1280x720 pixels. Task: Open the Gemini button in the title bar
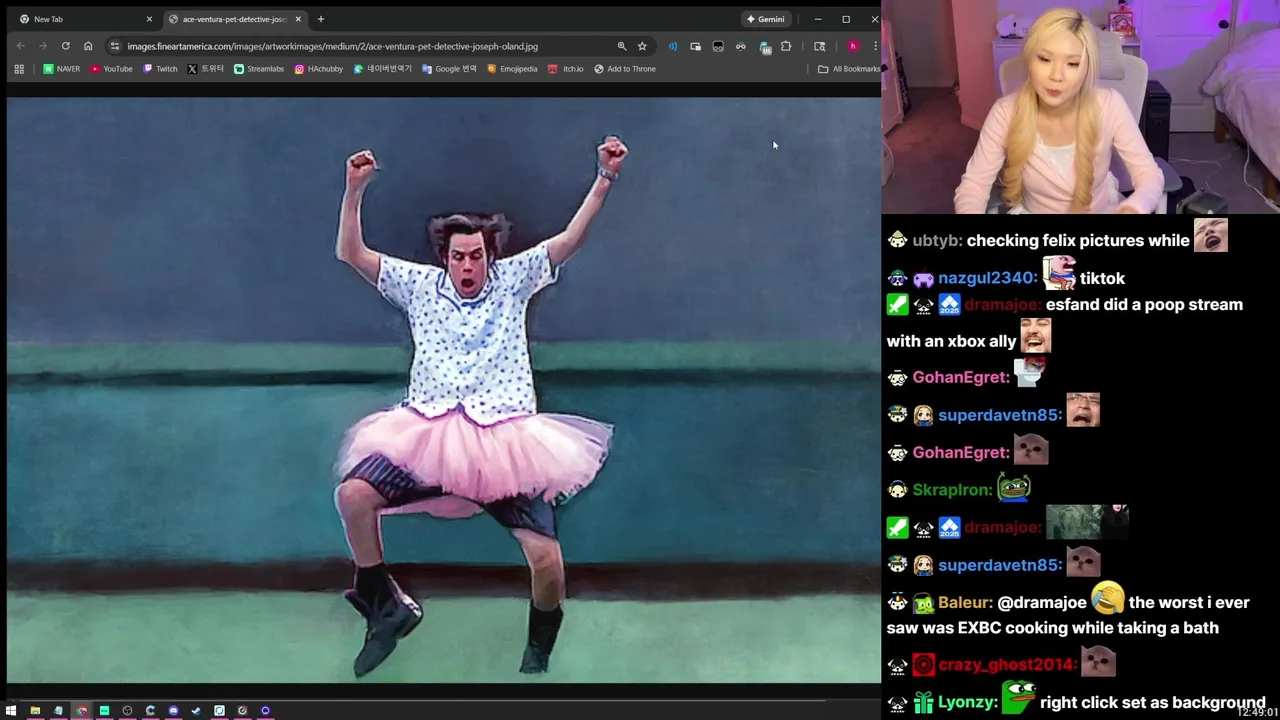coord(765,19)
